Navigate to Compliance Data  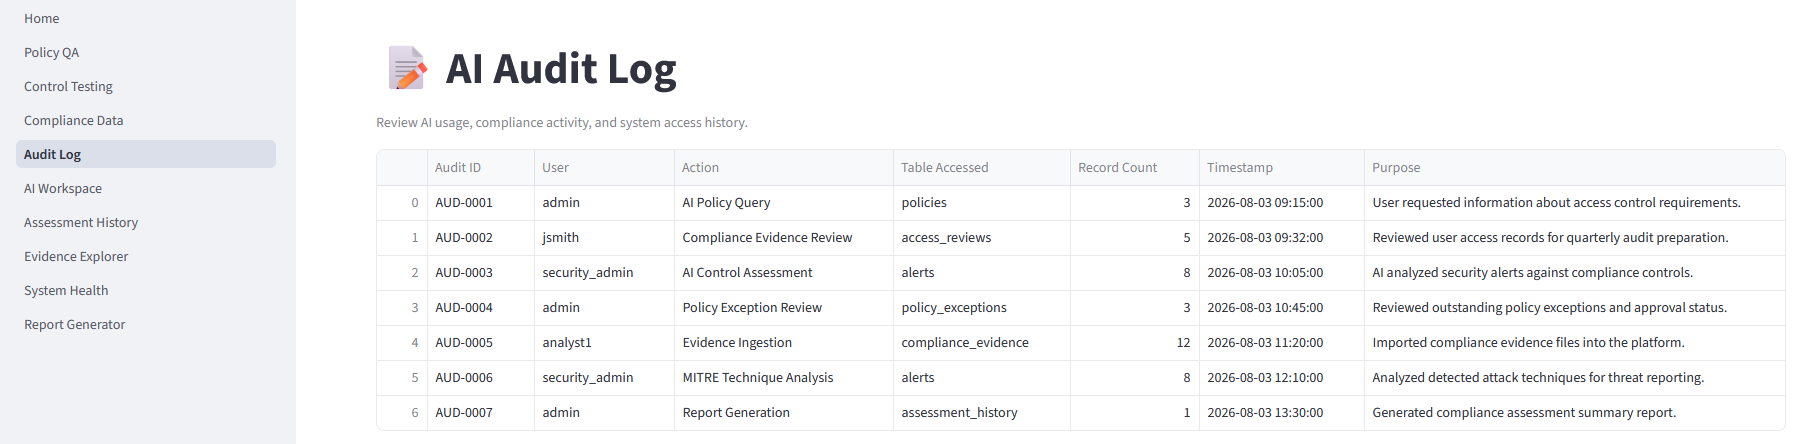(x=146, y=120)
